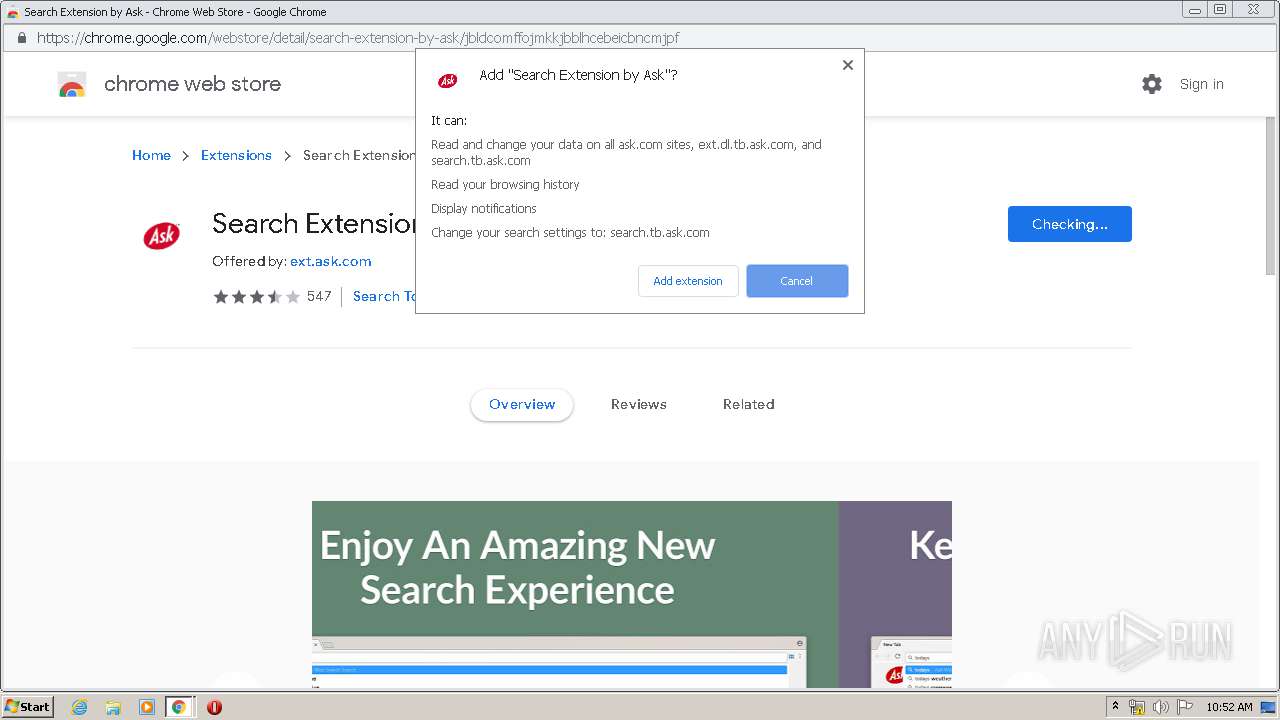Show hidden tray icons arrow
1280x720 pixels.
1115,706
